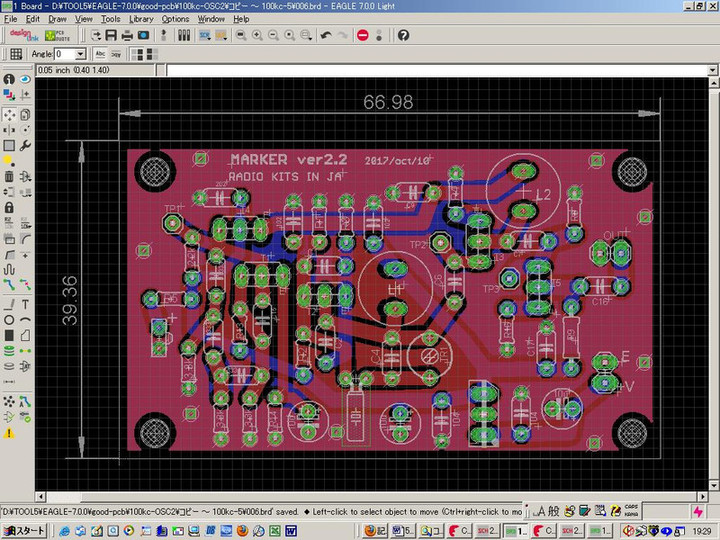Open the Angle dropdown
Screen dimensions: 720x540
pos(82,54)
